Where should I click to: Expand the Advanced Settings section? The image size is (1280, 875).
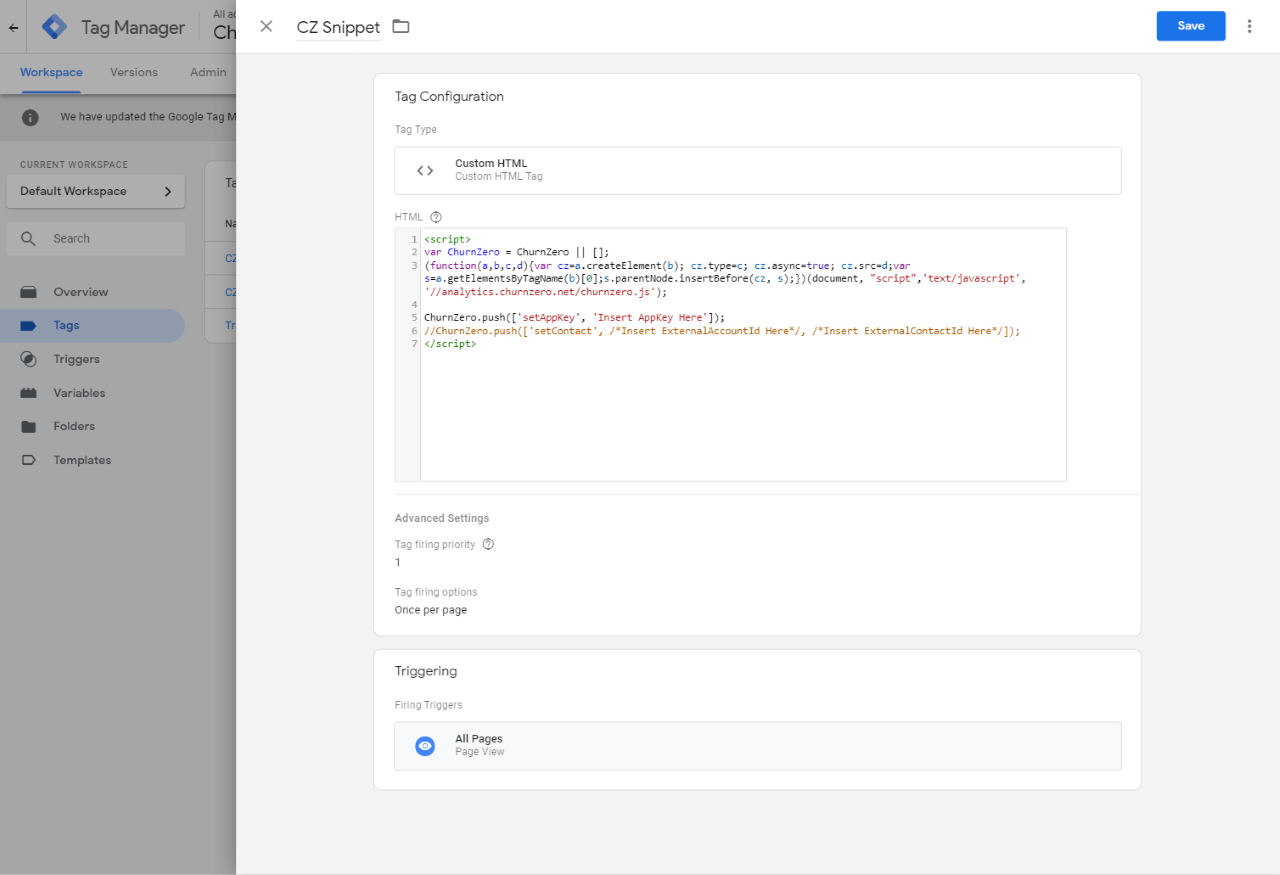(442, 518)
